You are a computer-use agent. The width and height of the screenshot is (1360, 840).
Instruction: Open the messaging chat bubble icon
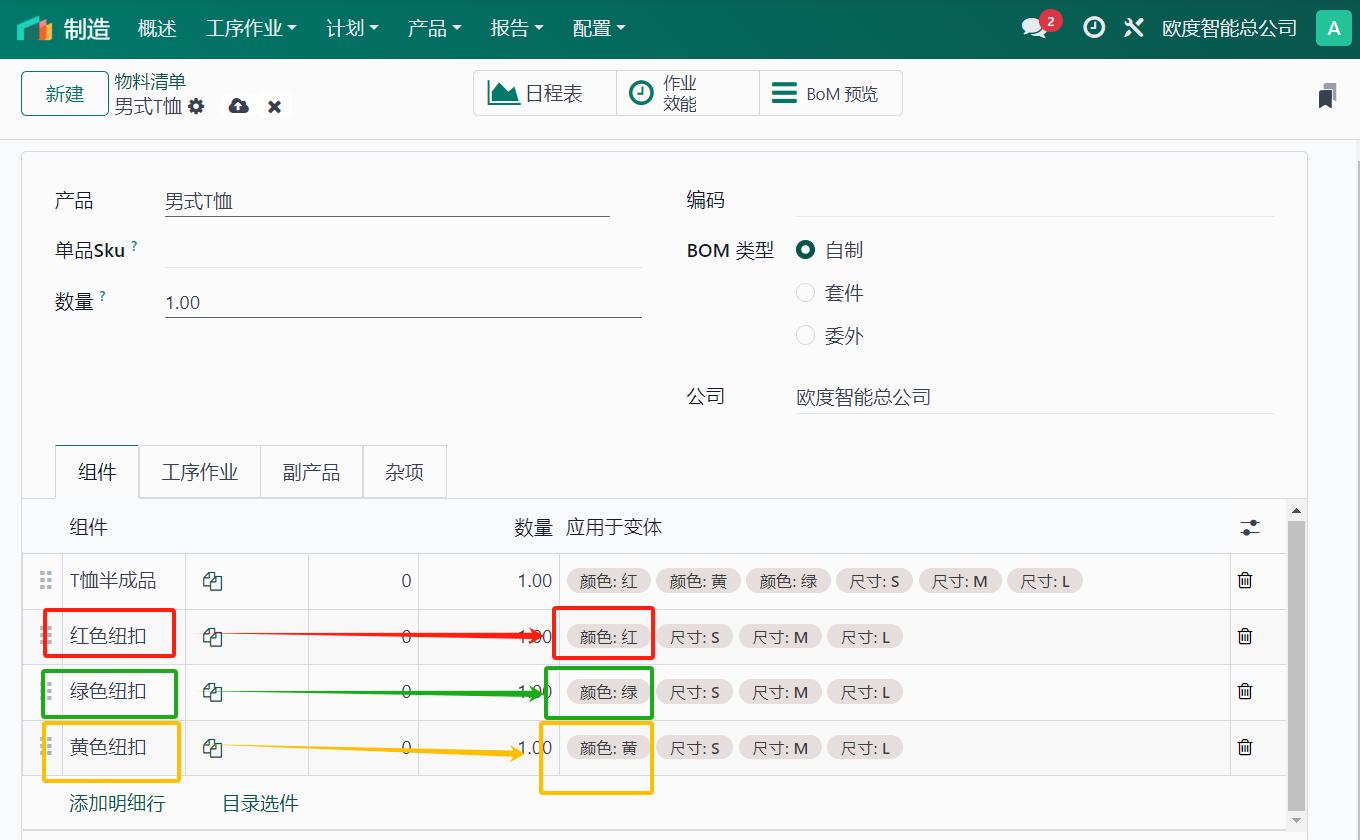1032,28
